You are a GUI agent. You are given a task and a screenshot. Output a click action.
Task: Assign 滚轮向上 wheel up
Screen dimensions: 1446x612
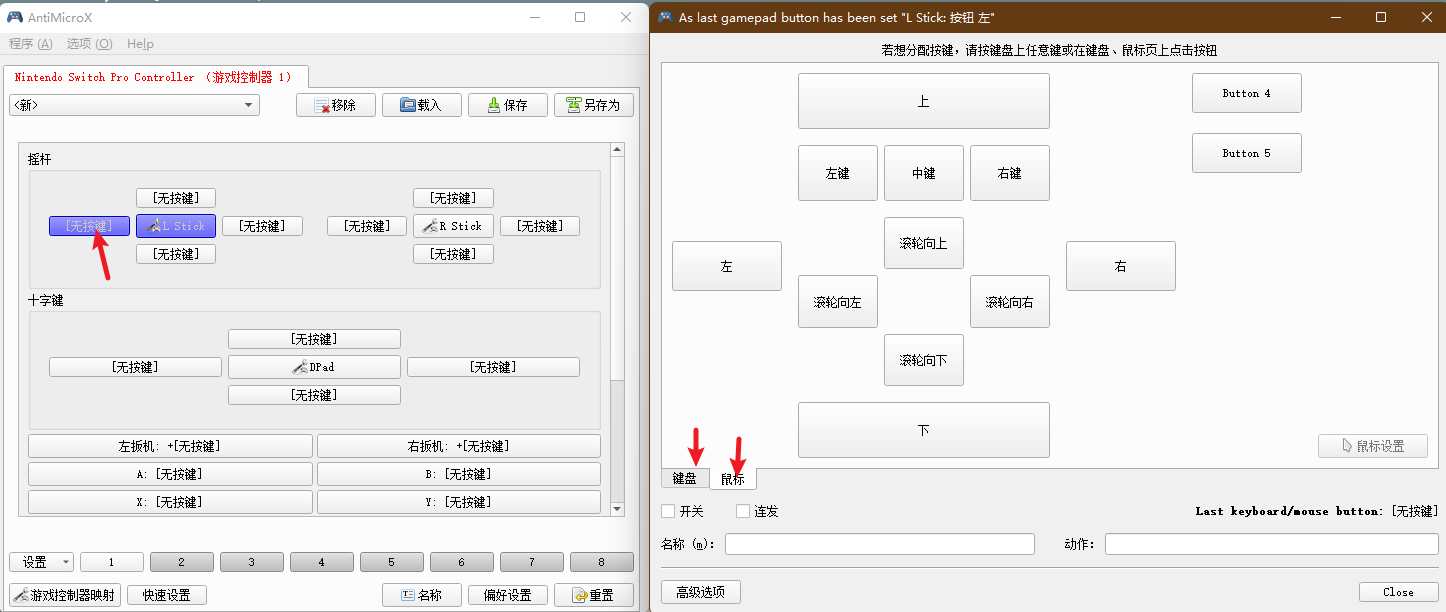(924, 243)
